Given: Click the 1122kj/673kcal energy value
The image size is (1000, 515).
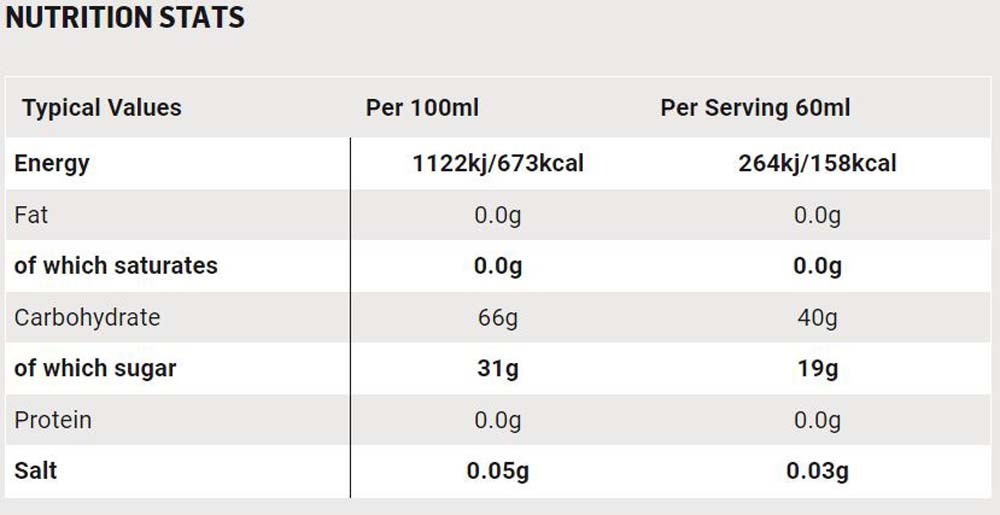Looking at the screenshot, I should [498, 164].
